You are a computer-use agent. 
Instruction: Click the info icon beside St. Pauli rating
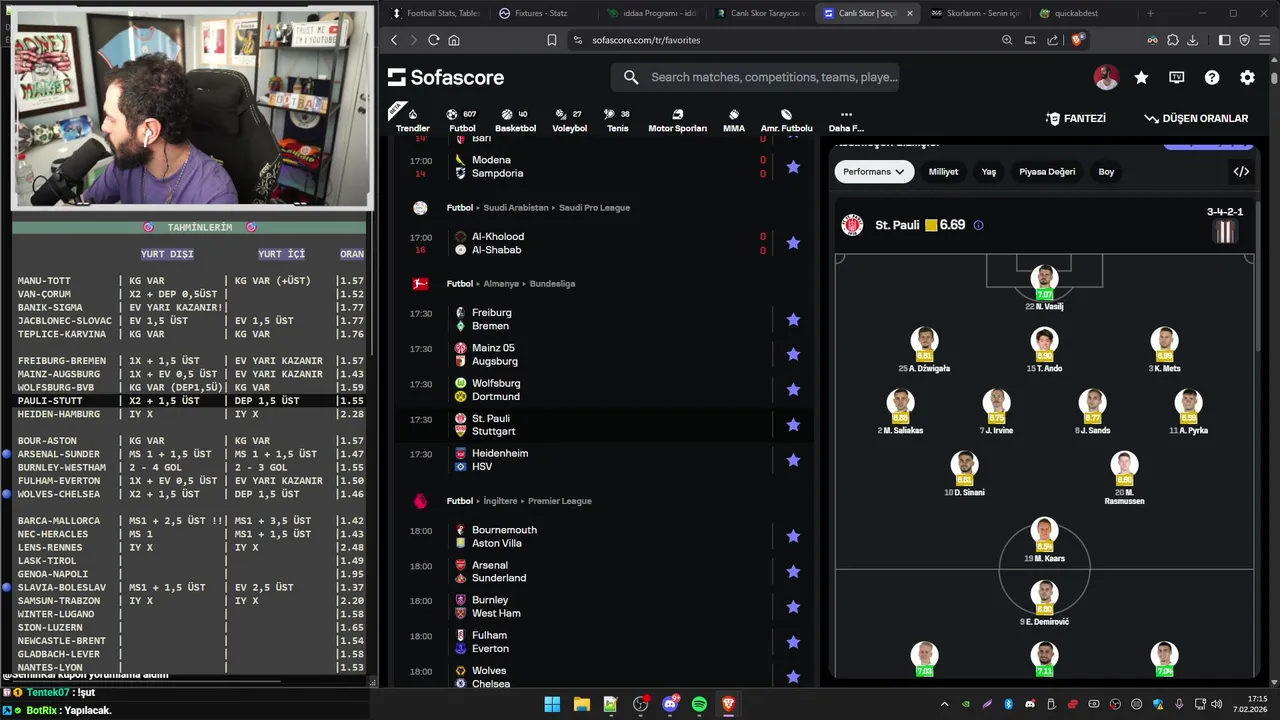pyautogui.click(x=978, y=225)
